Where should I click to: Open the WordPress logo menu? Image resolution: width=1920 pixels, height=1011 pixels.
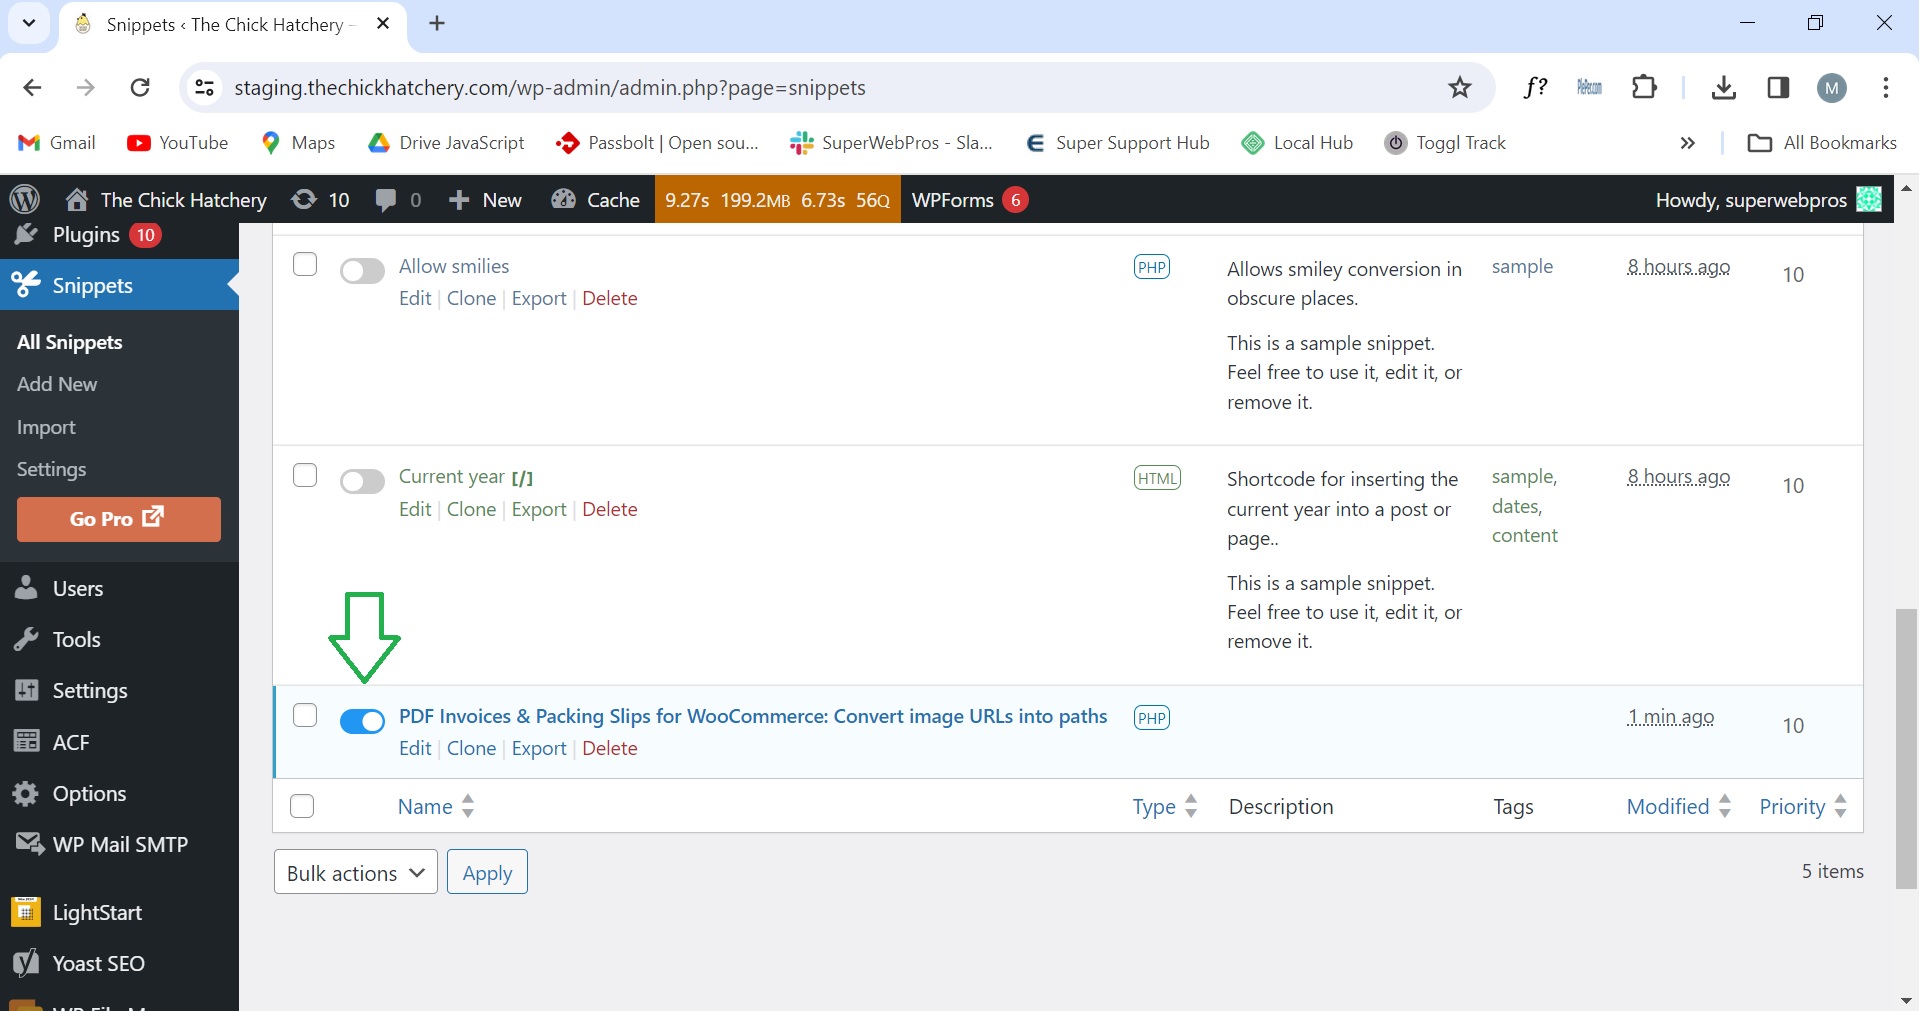25,199
